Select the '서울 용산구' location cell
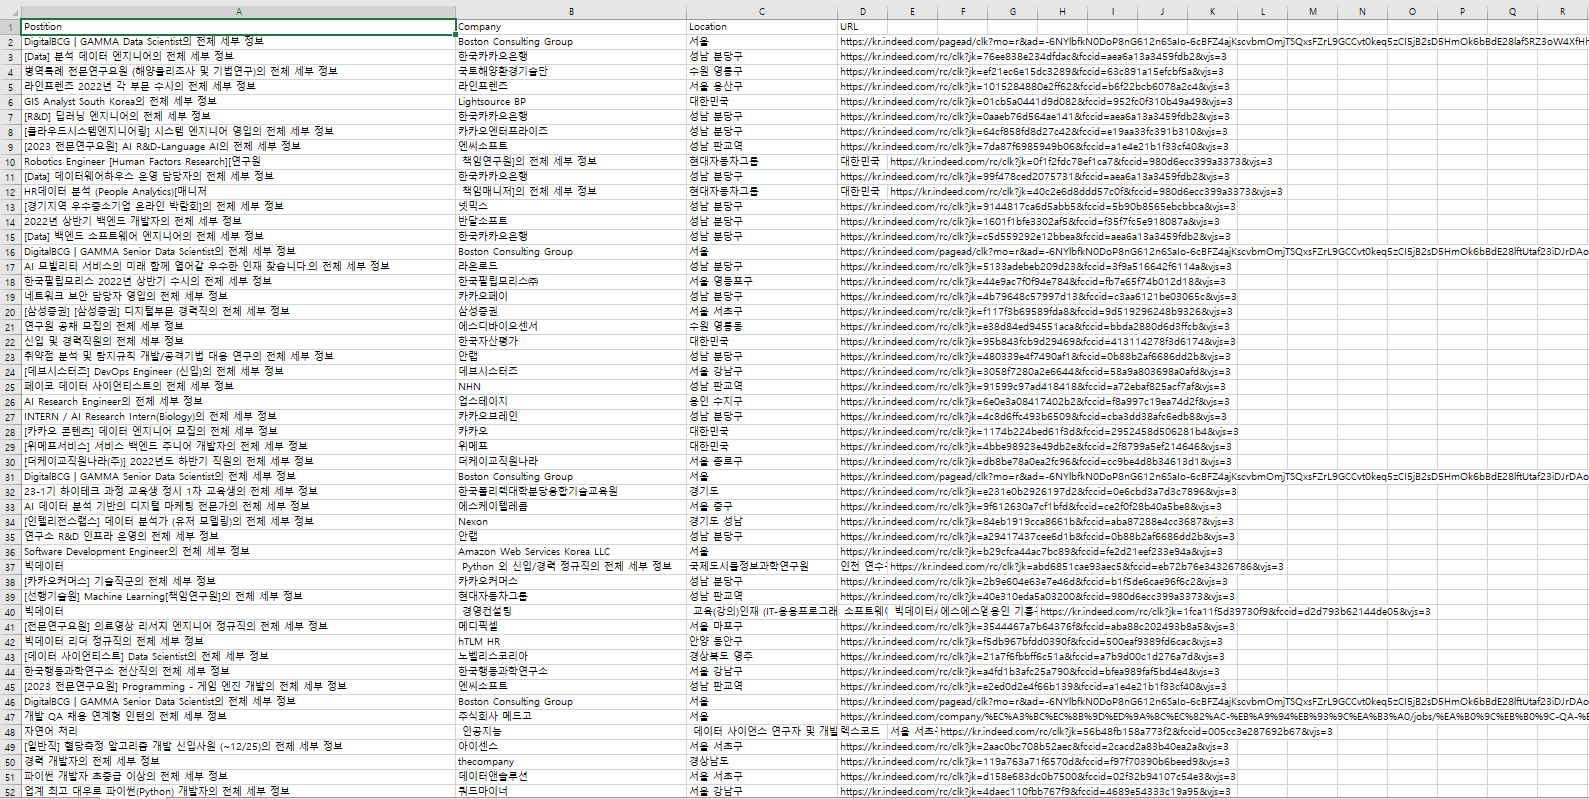 tap(762, 87)
